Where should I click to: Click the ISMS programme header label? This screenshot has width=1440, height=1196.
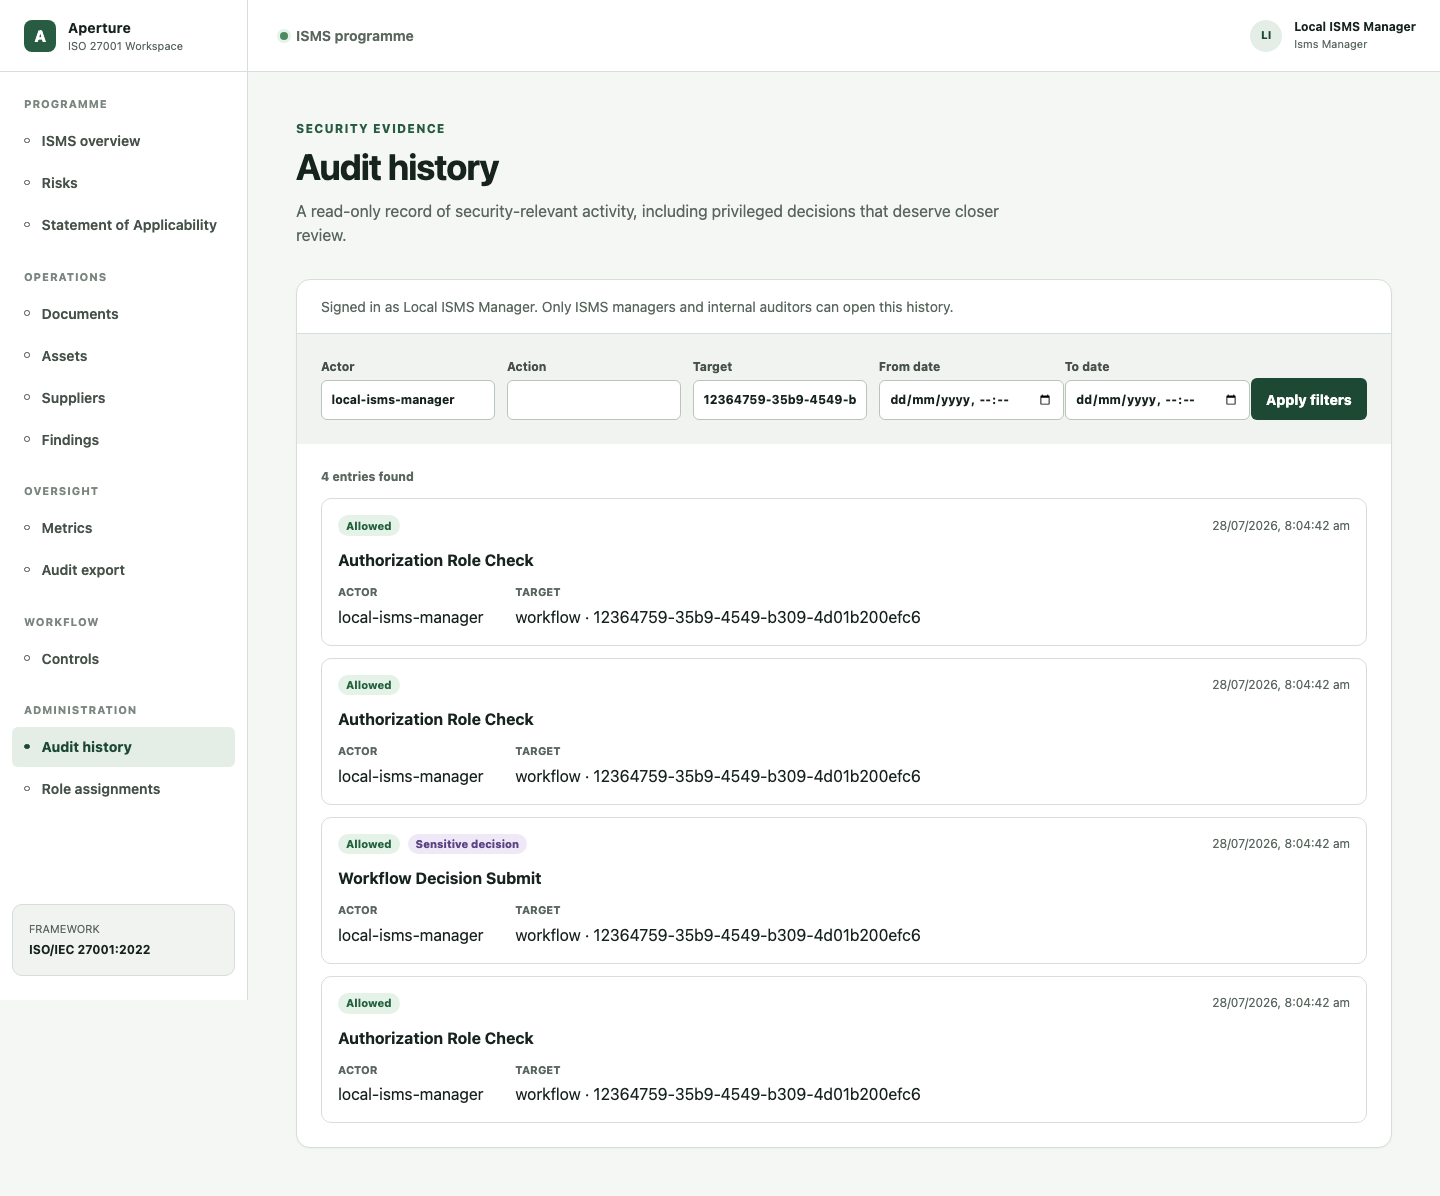354,36
